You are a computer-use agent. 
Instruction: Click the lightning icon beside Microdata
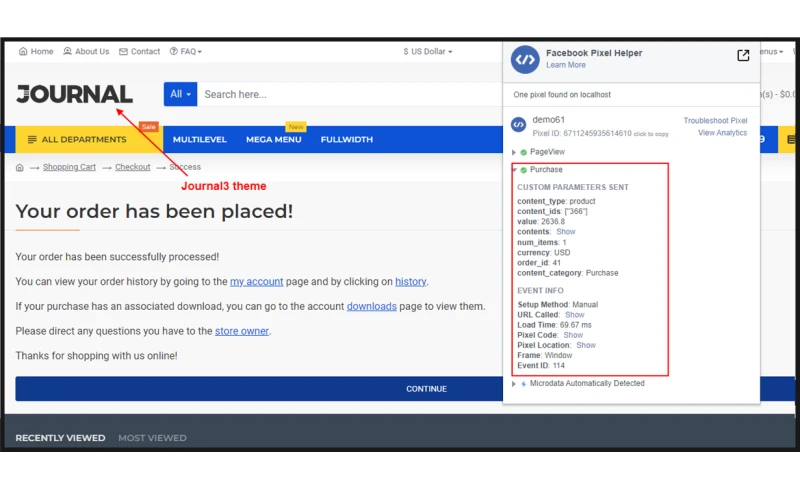[523, 384]
